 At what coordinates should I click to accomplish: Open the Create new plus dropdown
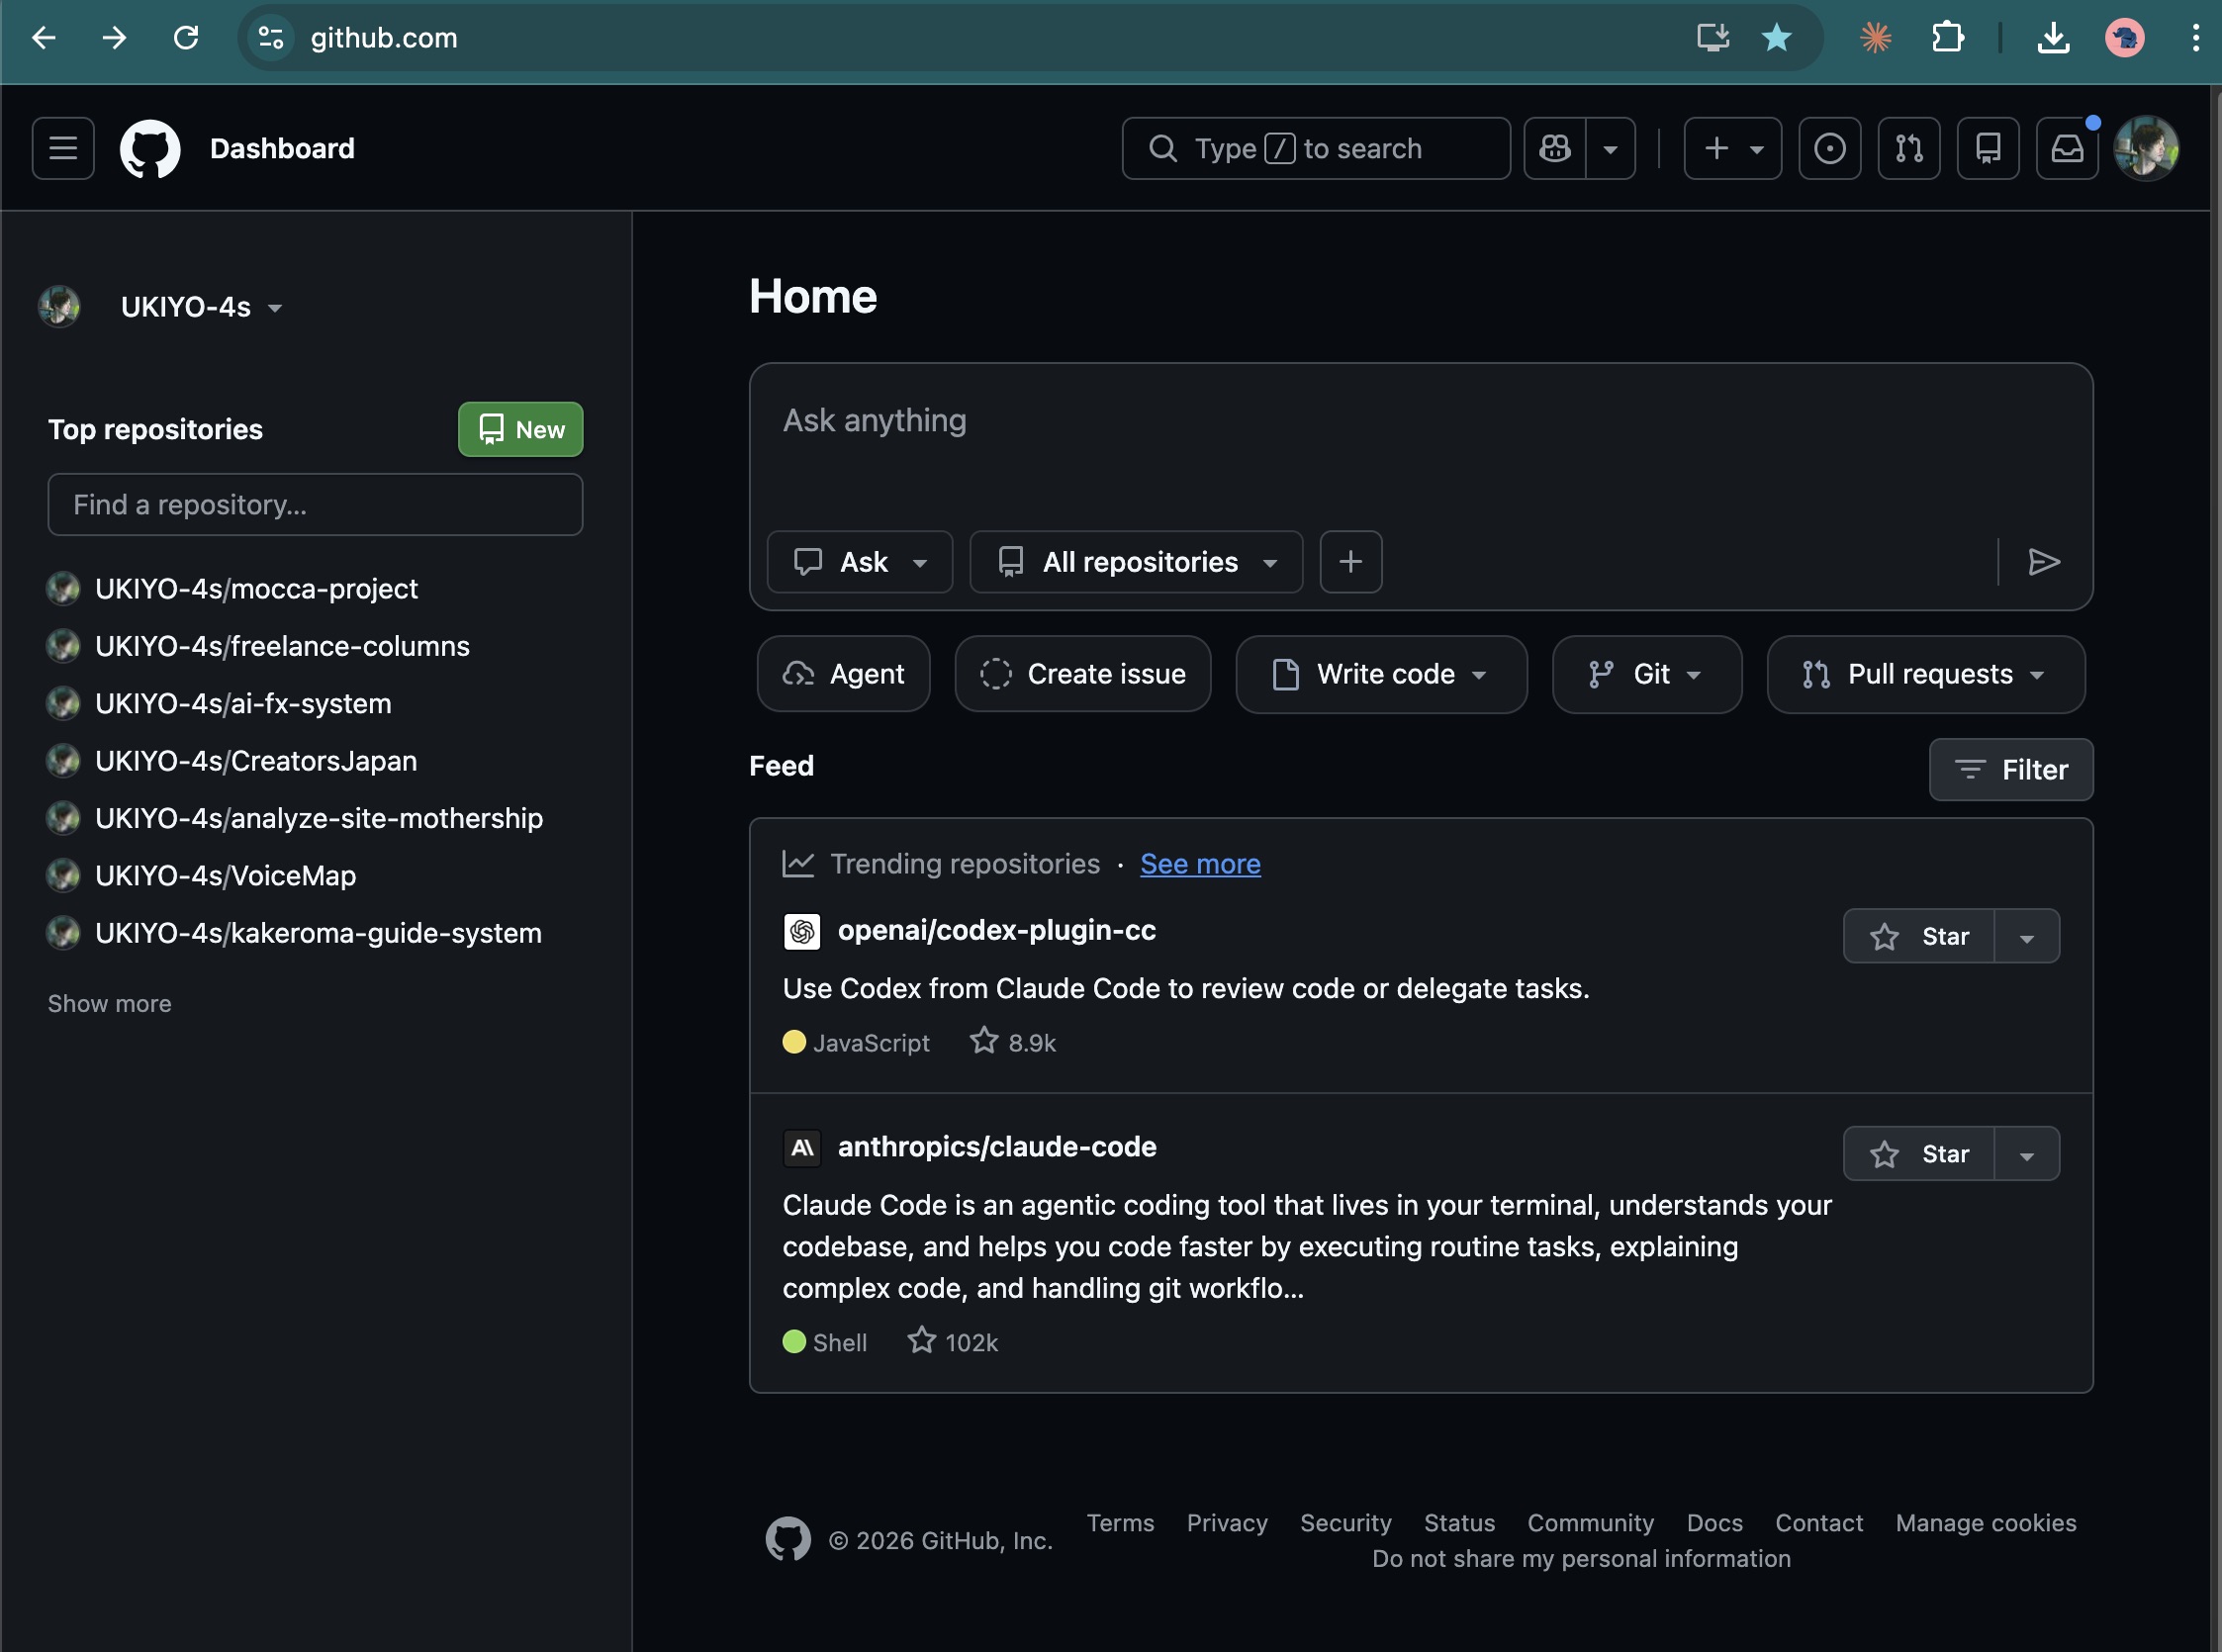(x=1733, y=149)
